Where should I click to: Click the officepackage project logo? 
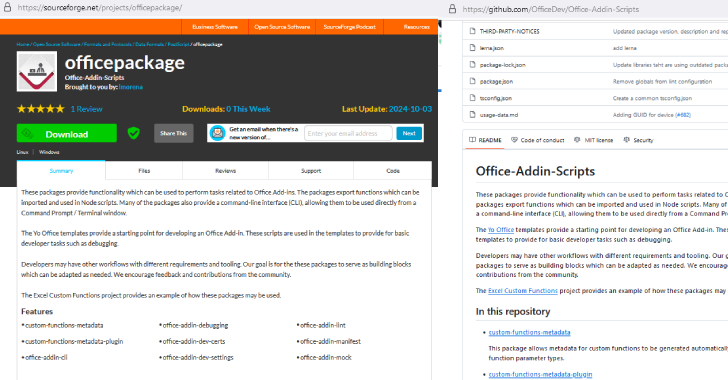click(37, 71)
